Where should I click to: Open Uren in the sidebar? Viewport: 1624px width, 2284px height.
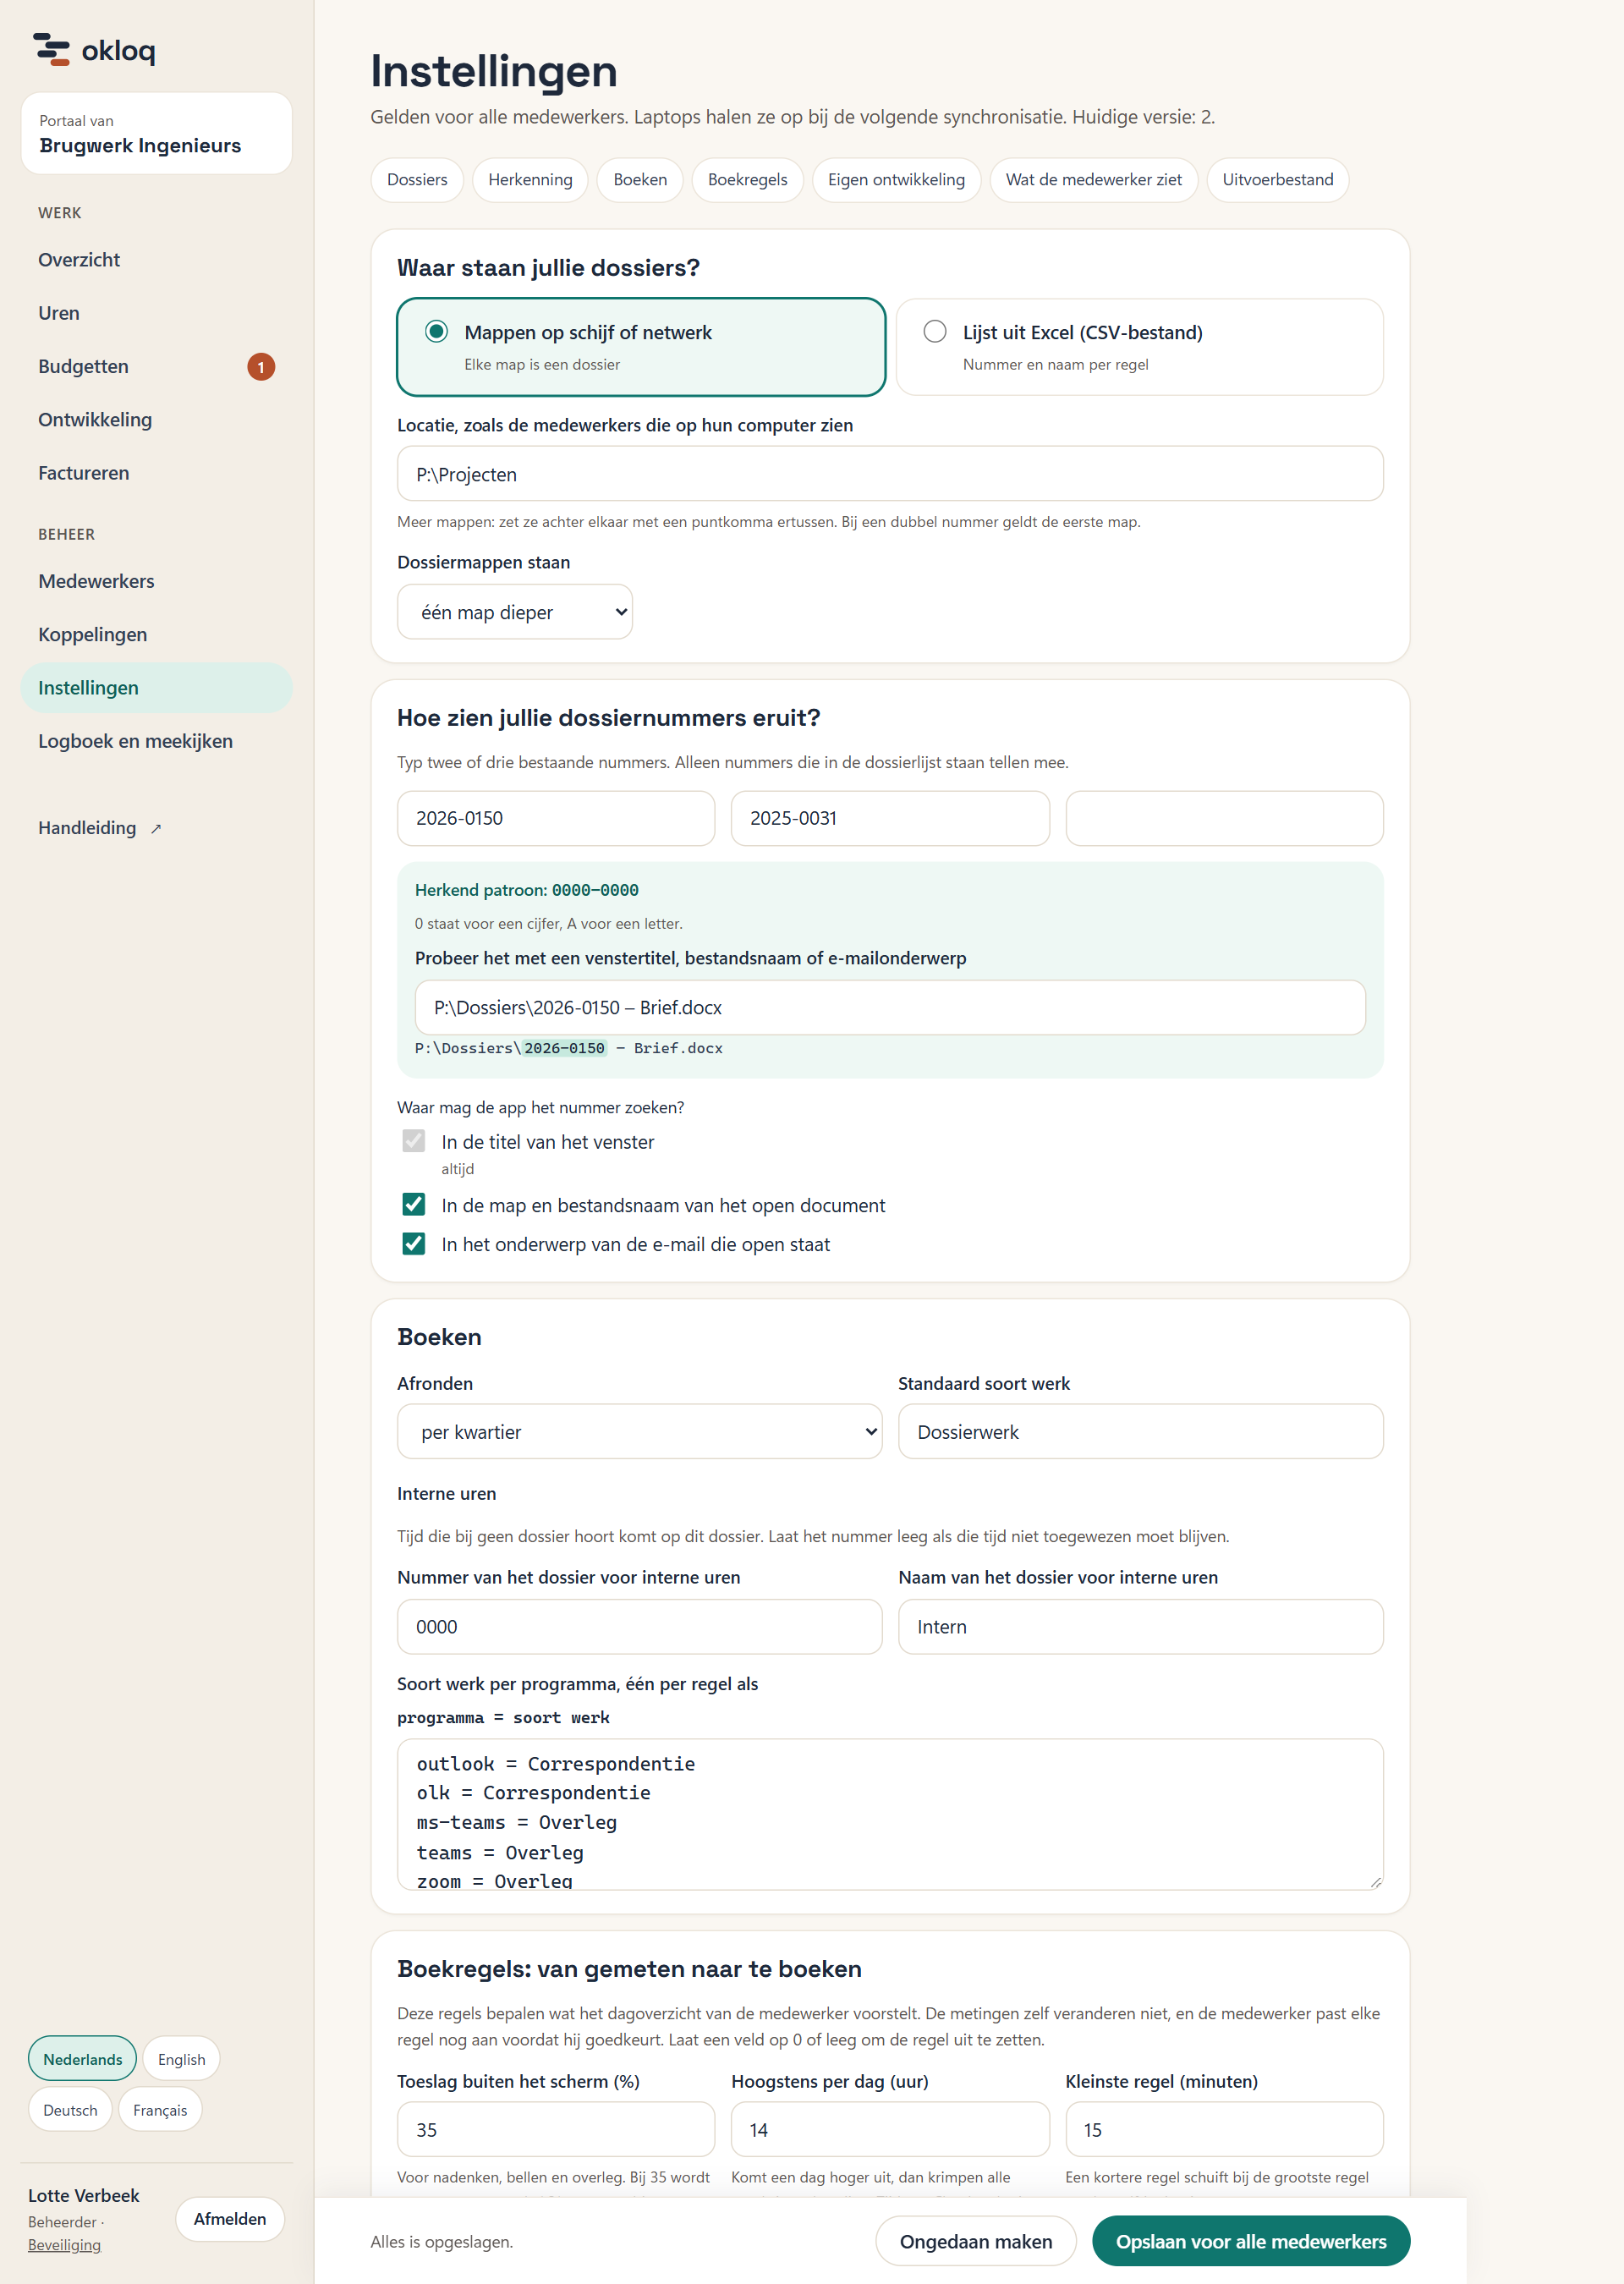coord(156,313)
